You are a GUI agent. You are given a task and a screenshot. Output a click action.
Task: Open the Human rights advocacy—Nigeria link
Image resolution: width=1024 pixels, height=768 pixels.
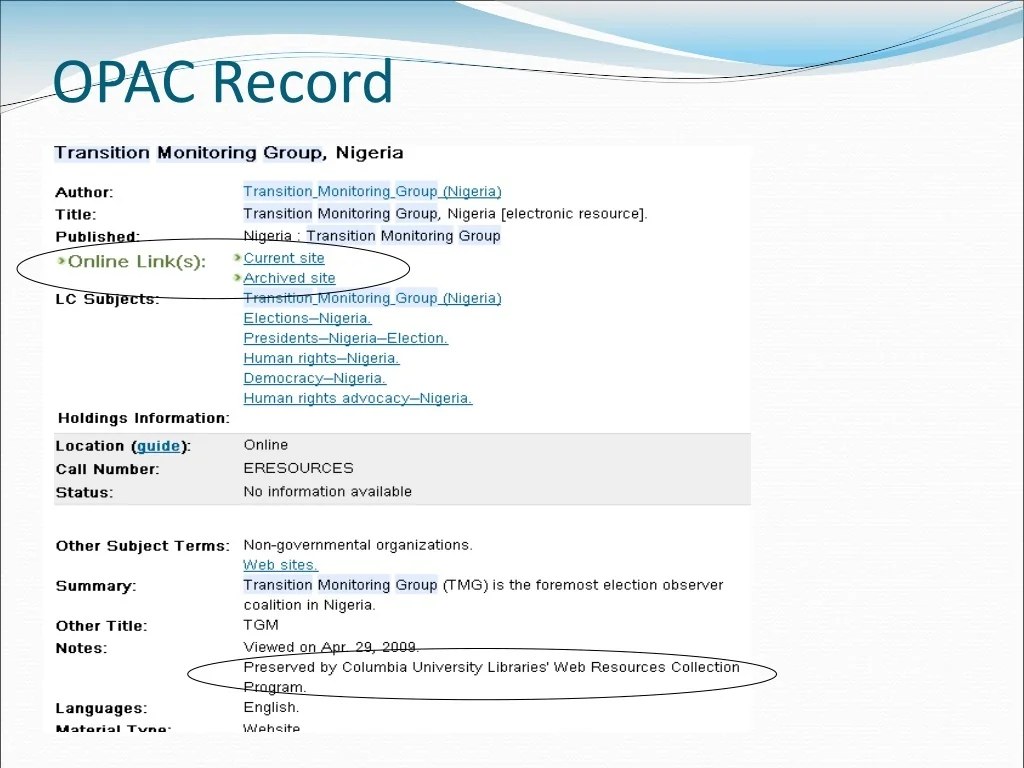click(357, 398)
